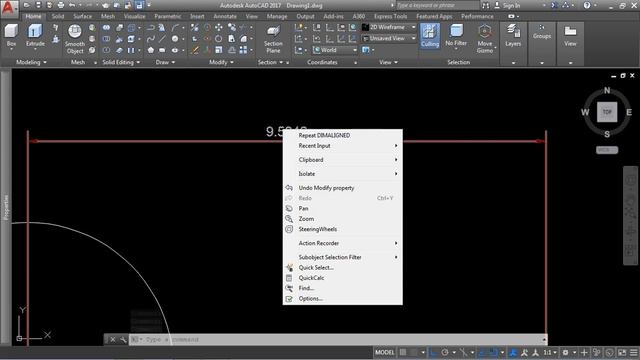Open workspace switching gear icon
640x360 pixels.
566,352
